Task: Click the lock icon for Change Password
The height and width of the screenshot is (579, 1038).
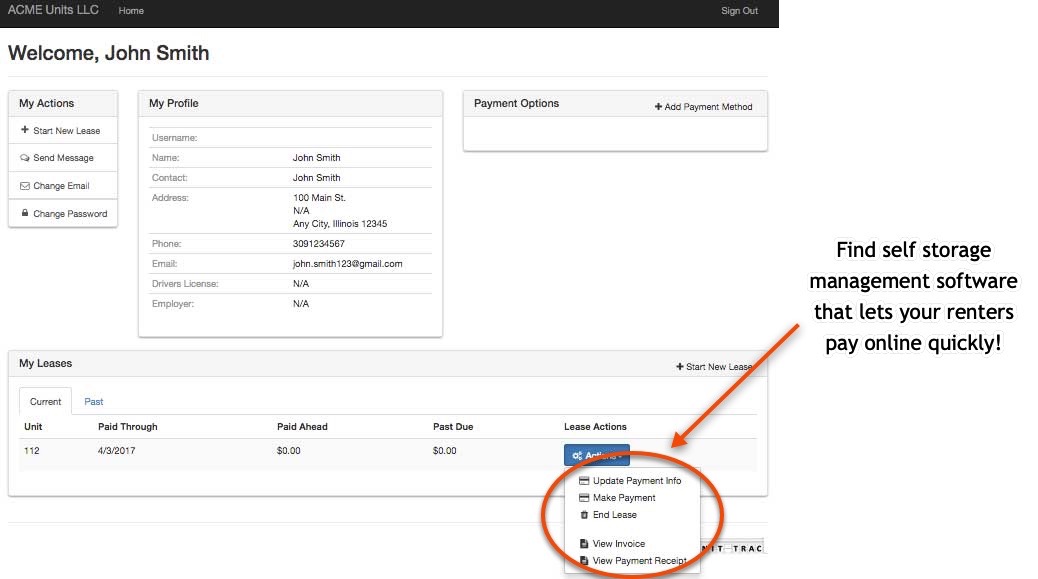Action: (25, 213)
